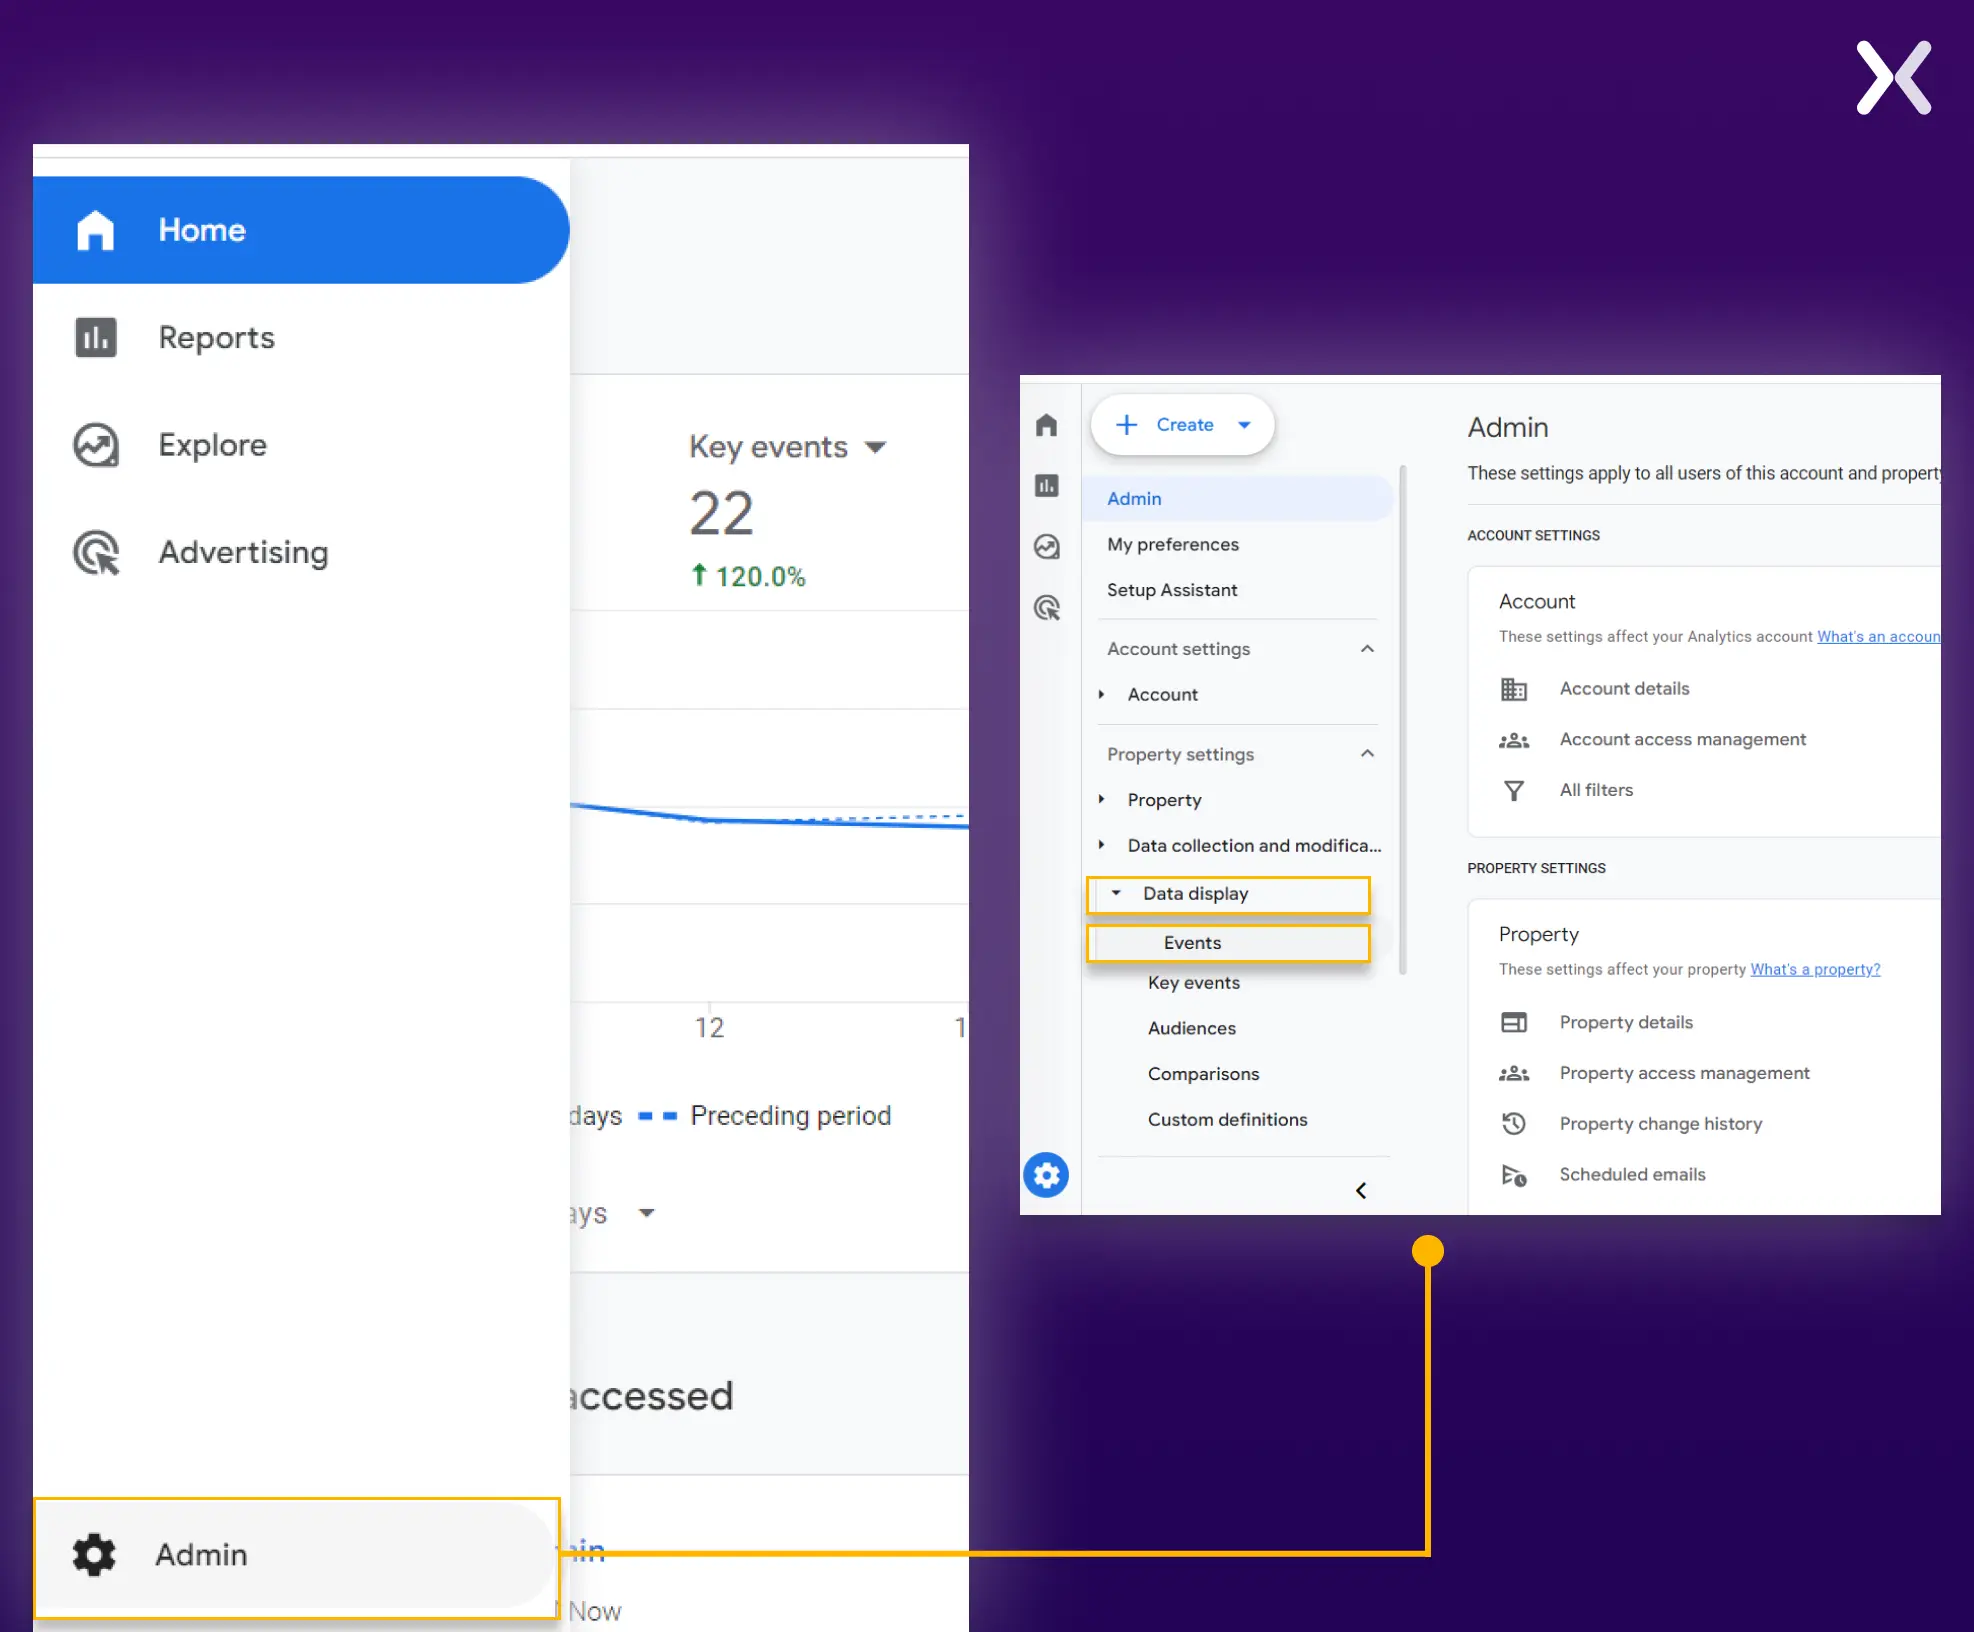Collapse the Account settings section

tap(1366, 649)
